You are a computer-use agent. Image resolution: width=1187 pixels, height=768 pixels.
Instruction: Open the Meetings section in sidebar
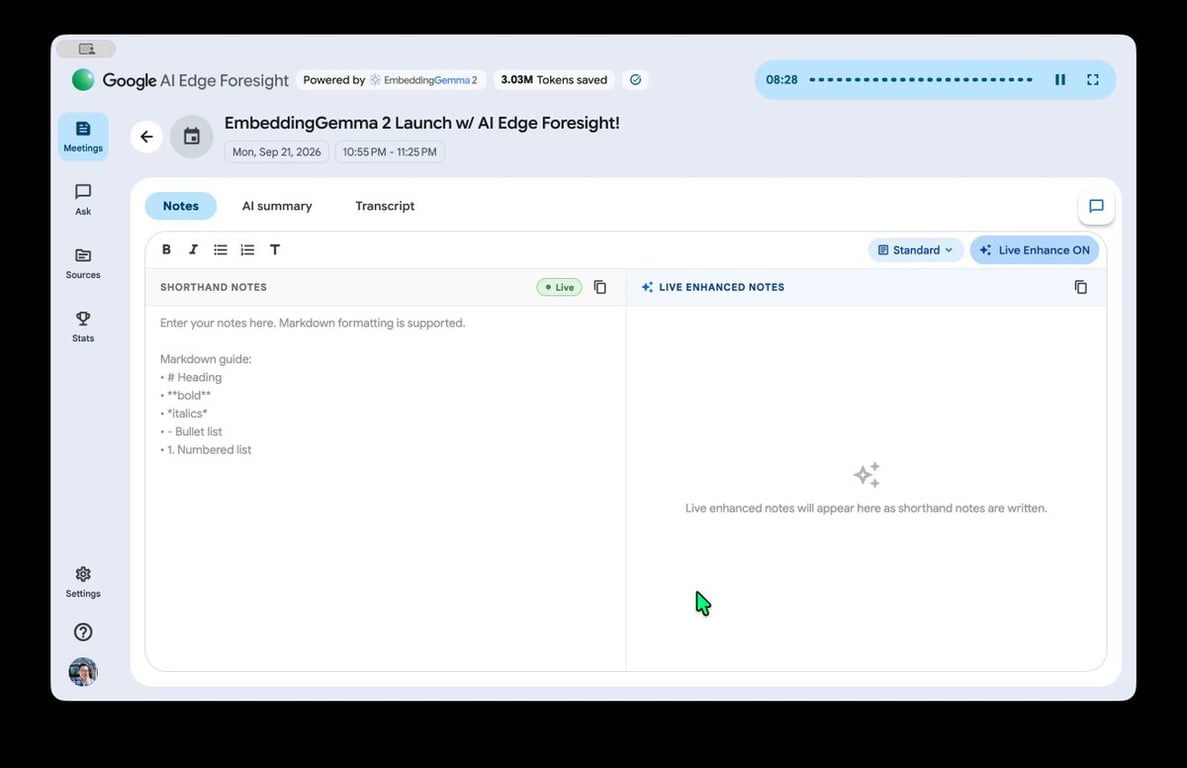pos(83,136)
